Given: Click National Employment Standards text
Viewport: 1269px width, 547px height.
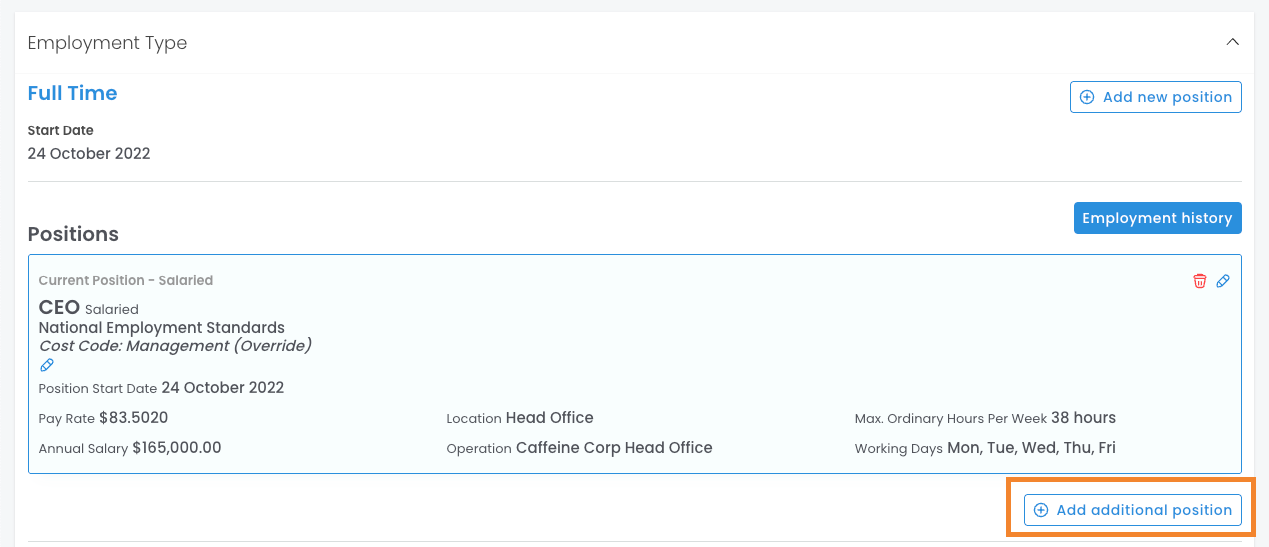Looking at the screenshot, I should click(x=161, y=327).
